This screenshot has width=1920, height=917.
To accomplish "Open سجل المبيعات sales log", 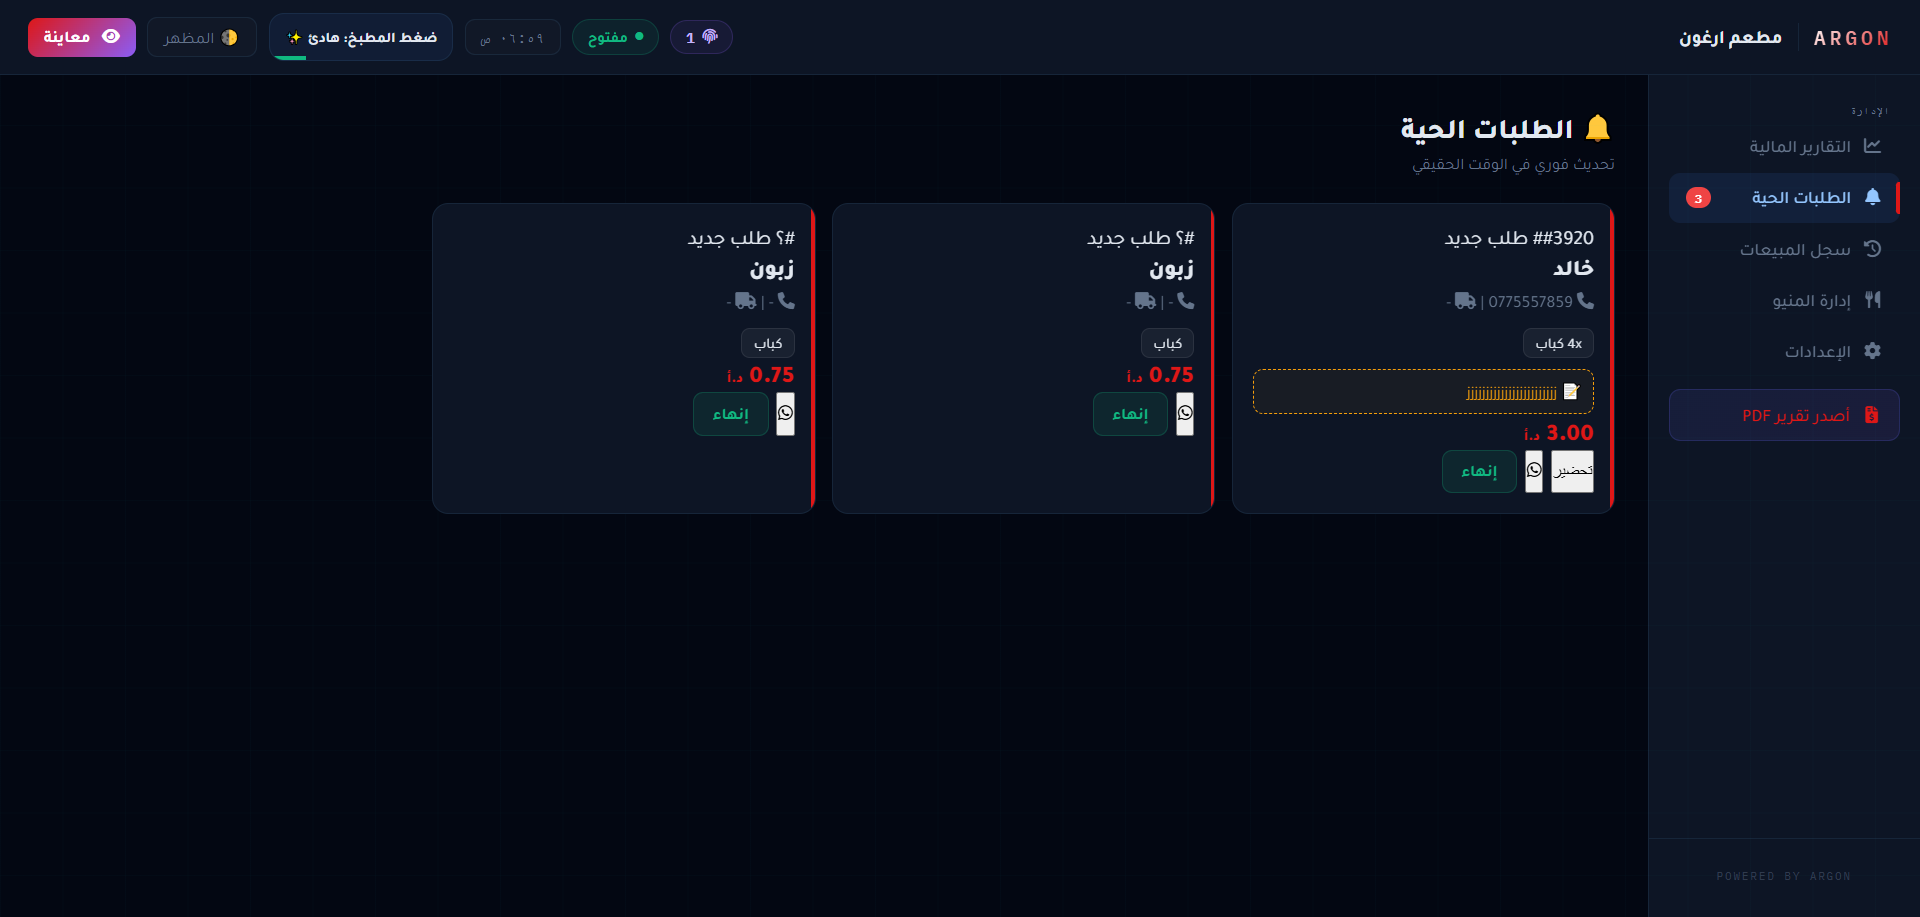I will [1795, 249].
